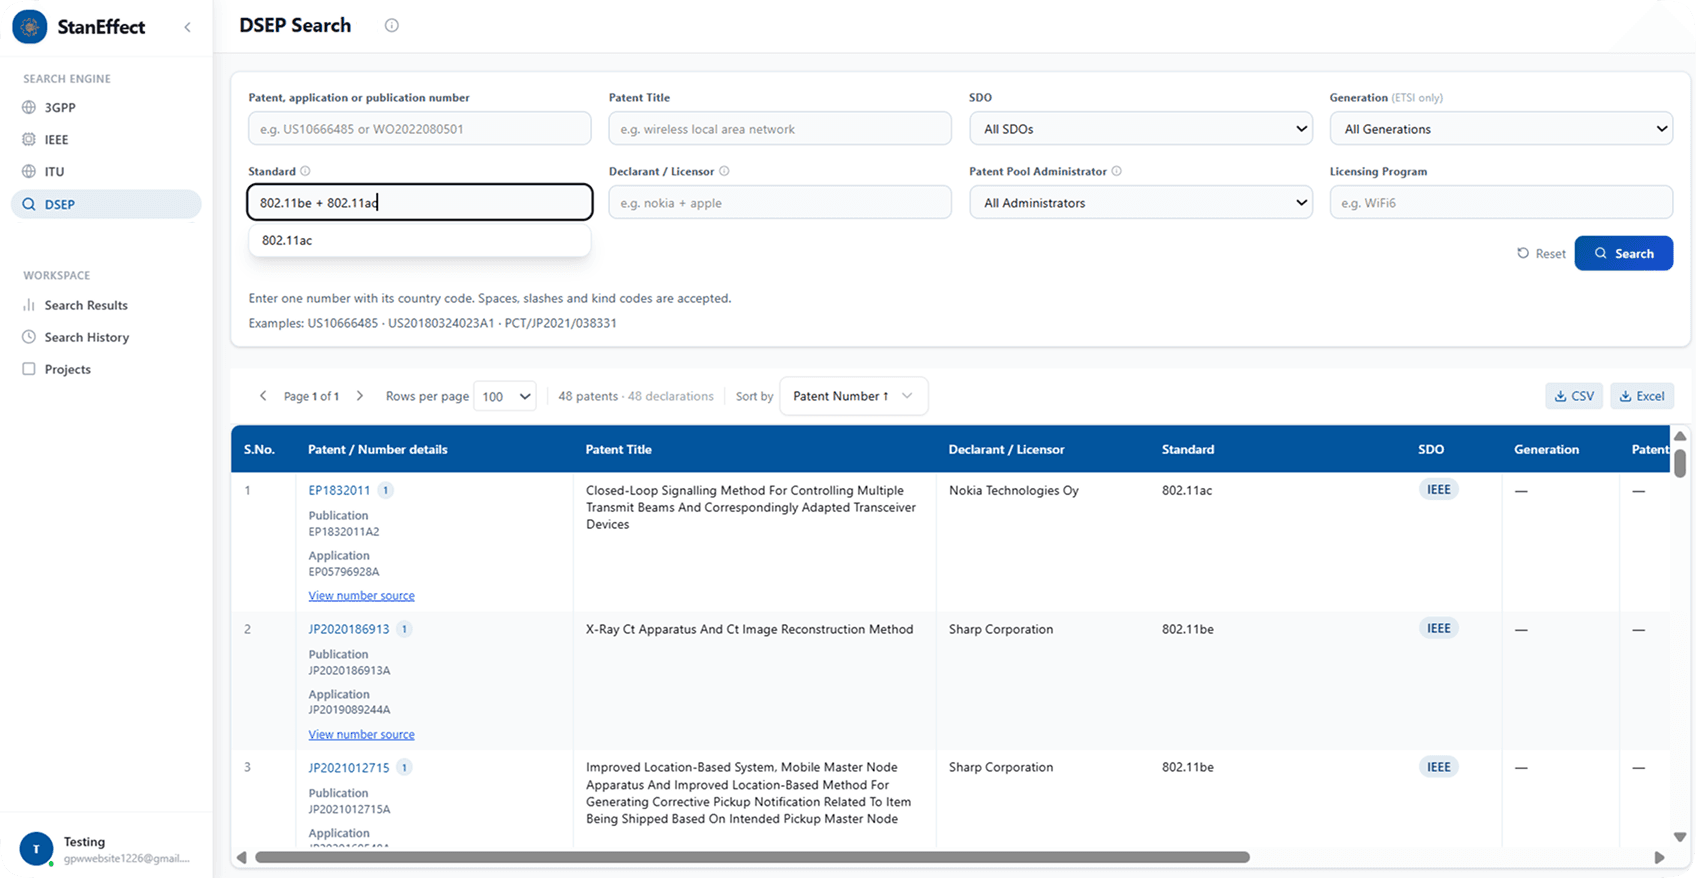Image resolution: width=1696 pixels, height=879 pixels.
Task: Focus the Patent Title input field
Action: 780,128
